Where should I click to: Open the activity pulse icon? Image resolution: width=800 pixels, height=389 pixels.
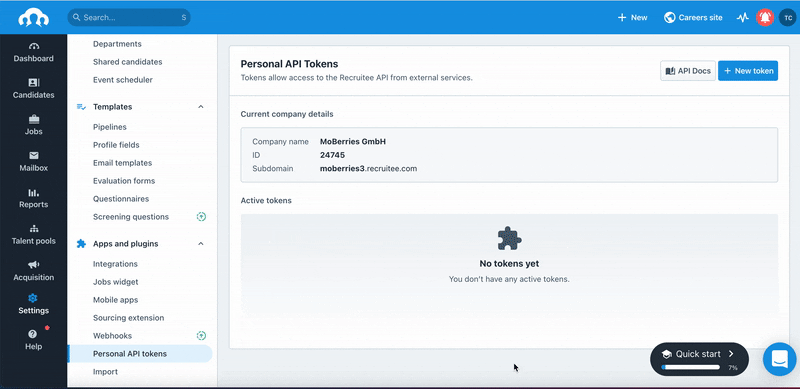coord(743,17)
